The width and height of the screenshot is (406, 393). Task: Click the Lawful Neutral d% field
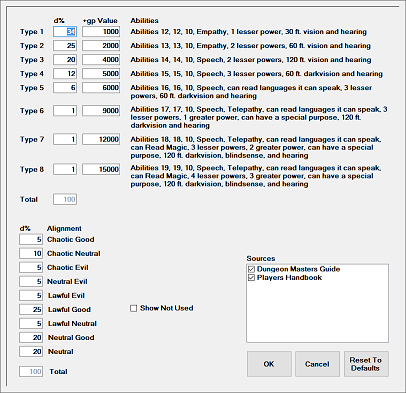click(x=31, y=323)
